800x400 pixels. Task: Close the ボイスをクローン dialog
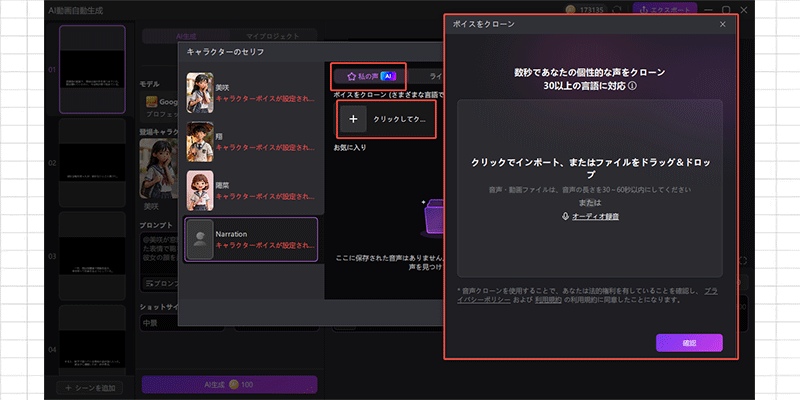pyautogui.click(x=722, y=24)
